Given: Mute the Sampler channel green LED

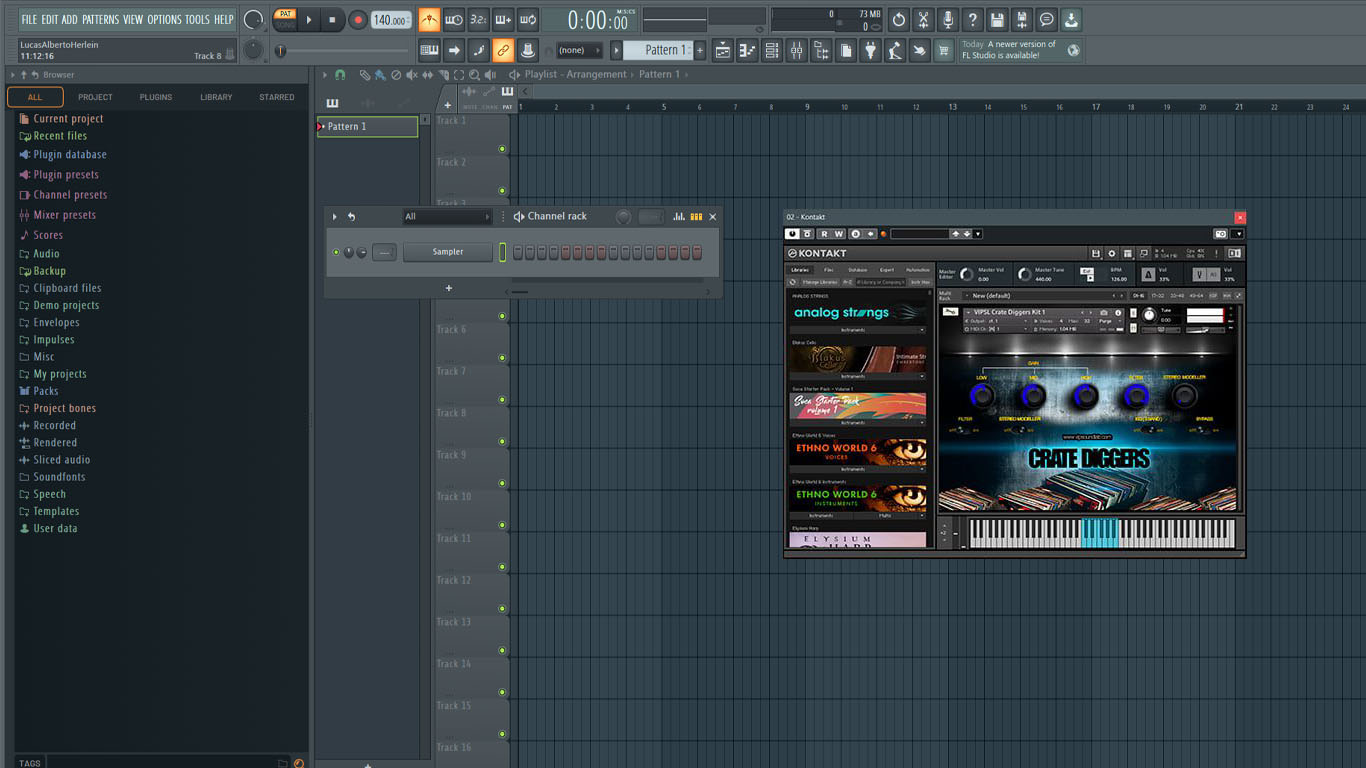Looking at the screenshot, I should coord(336,252).
